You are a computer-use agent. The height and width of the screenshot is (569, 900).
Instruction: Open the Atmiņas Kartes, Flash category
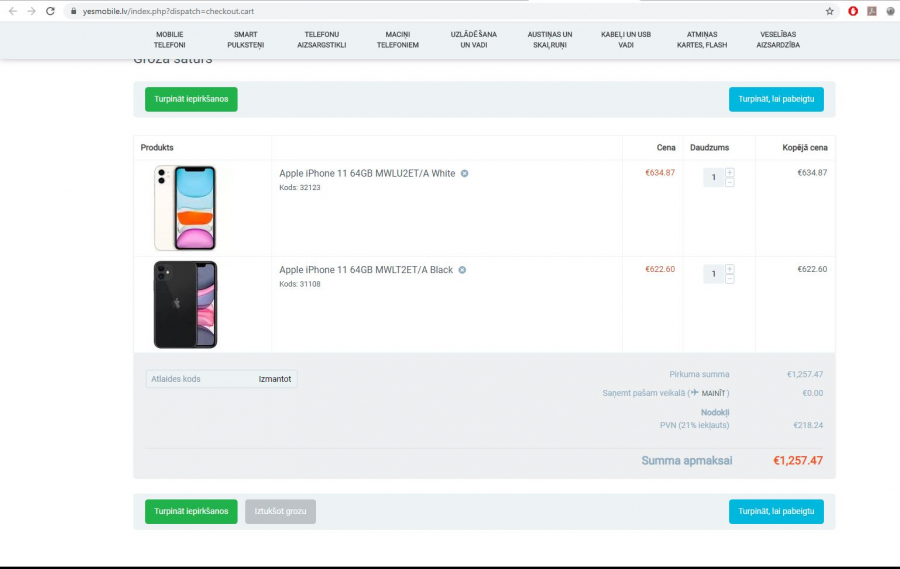pos(702,40)
